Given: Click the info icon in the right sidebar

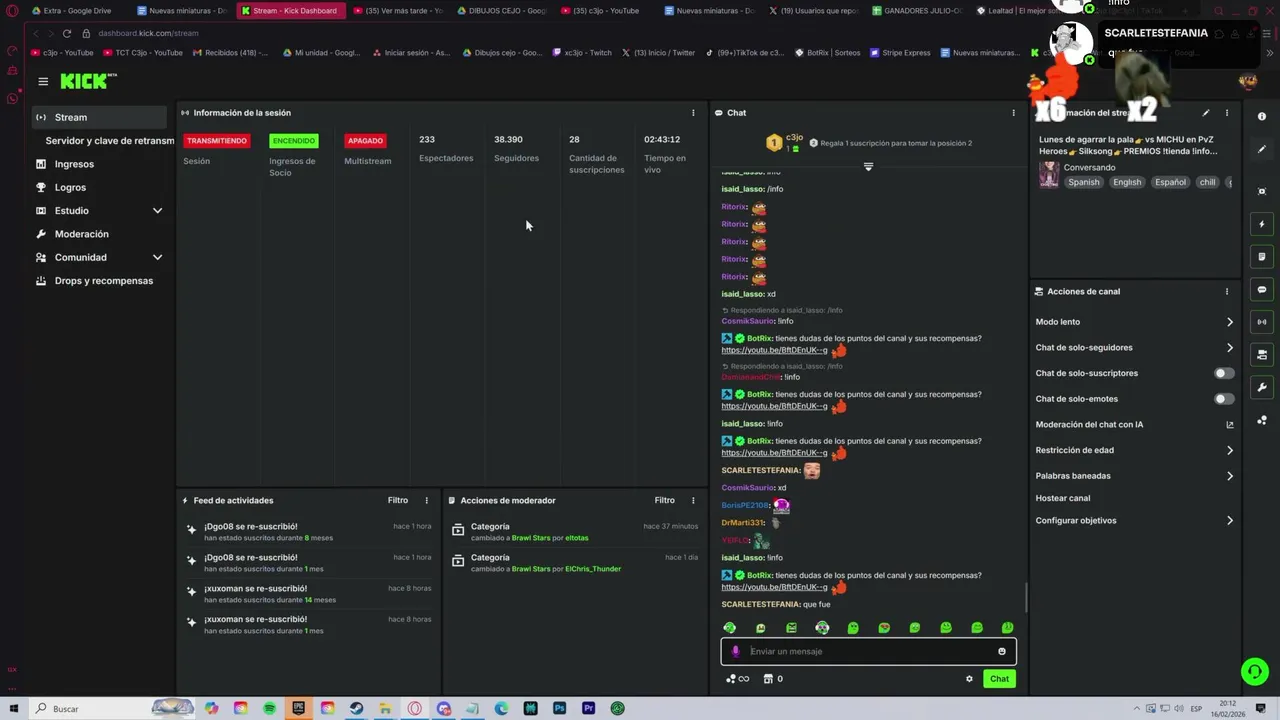Looking at the screenshot, I should (1262, 117).
